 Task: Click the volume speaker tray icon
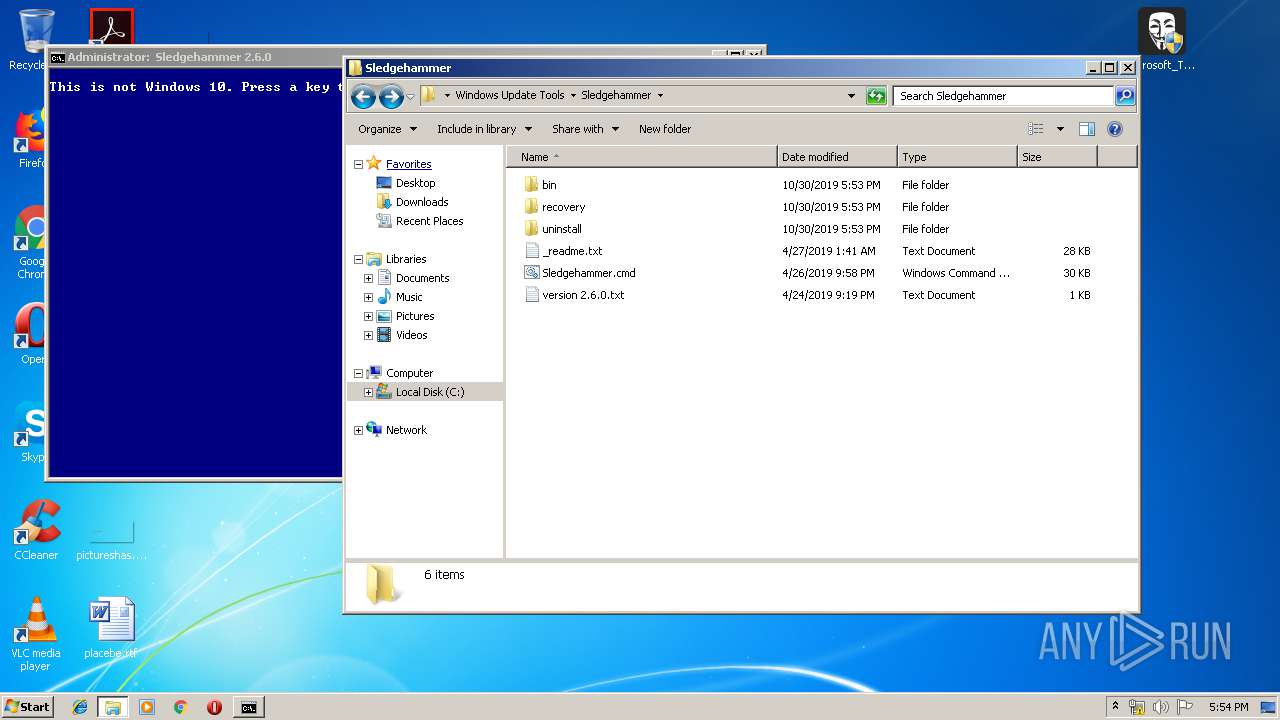point(1161,707)
